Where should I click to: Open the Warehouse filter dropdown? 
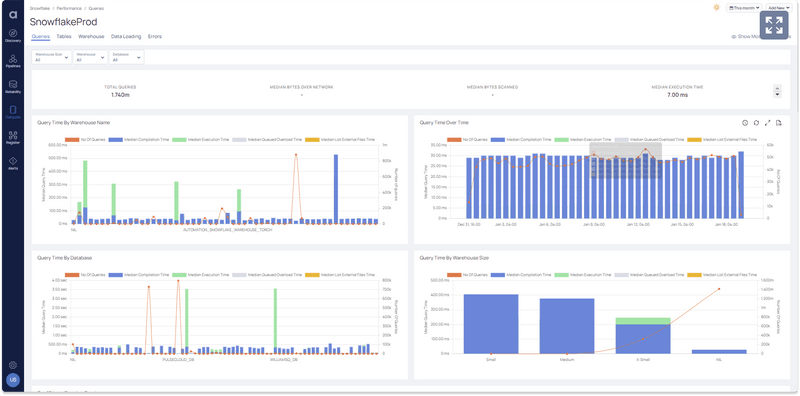[x=90, y=57]
